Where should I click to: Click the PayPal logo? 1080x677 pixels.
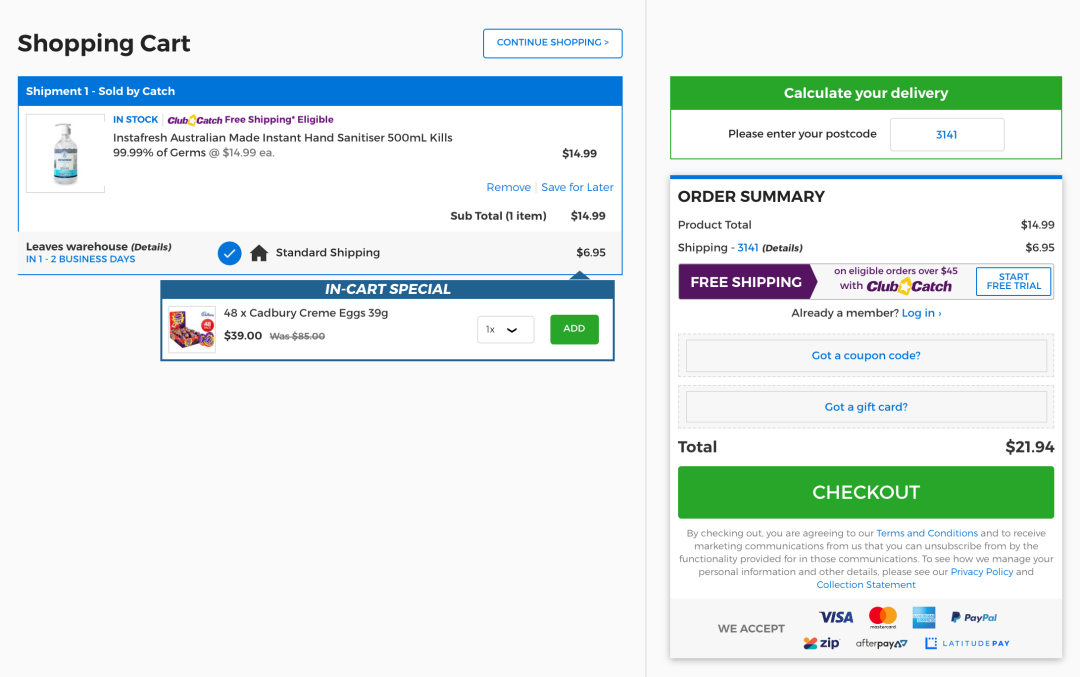tap(973, 618)
